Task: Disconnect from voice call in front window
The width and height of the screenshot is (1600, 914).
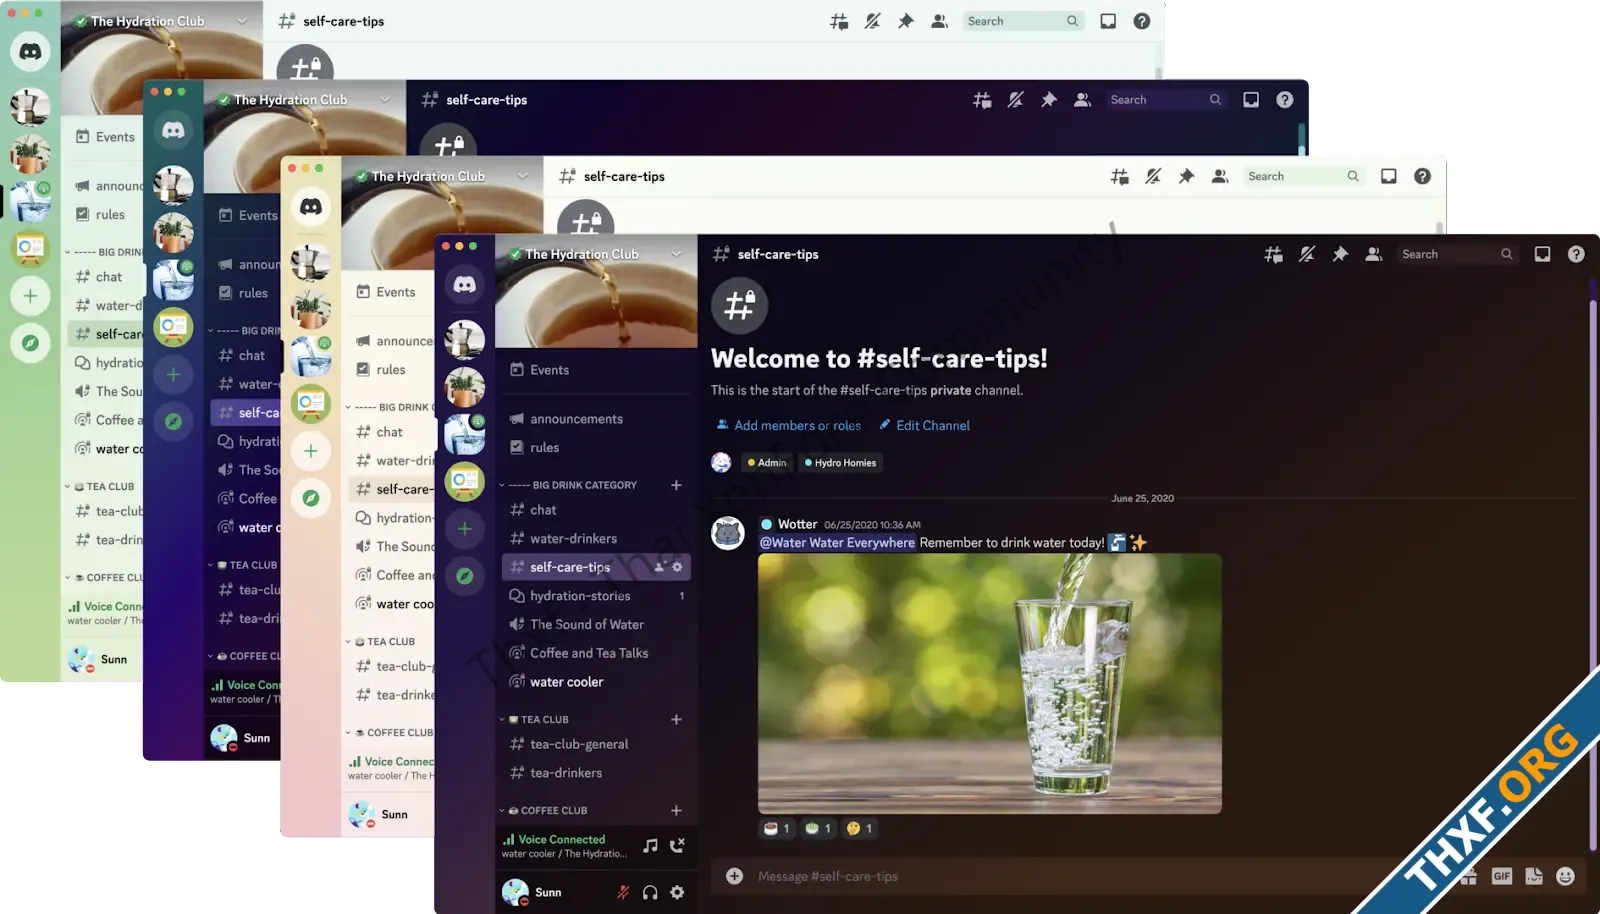Action: click(678, 846)
